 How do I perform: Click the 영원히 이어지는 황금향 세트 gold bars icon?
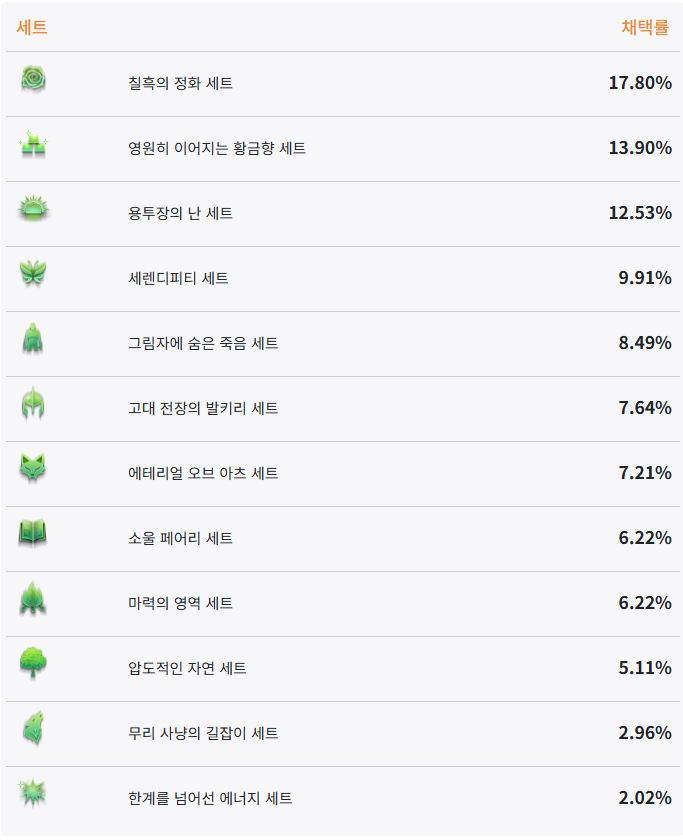click(33, 146)
